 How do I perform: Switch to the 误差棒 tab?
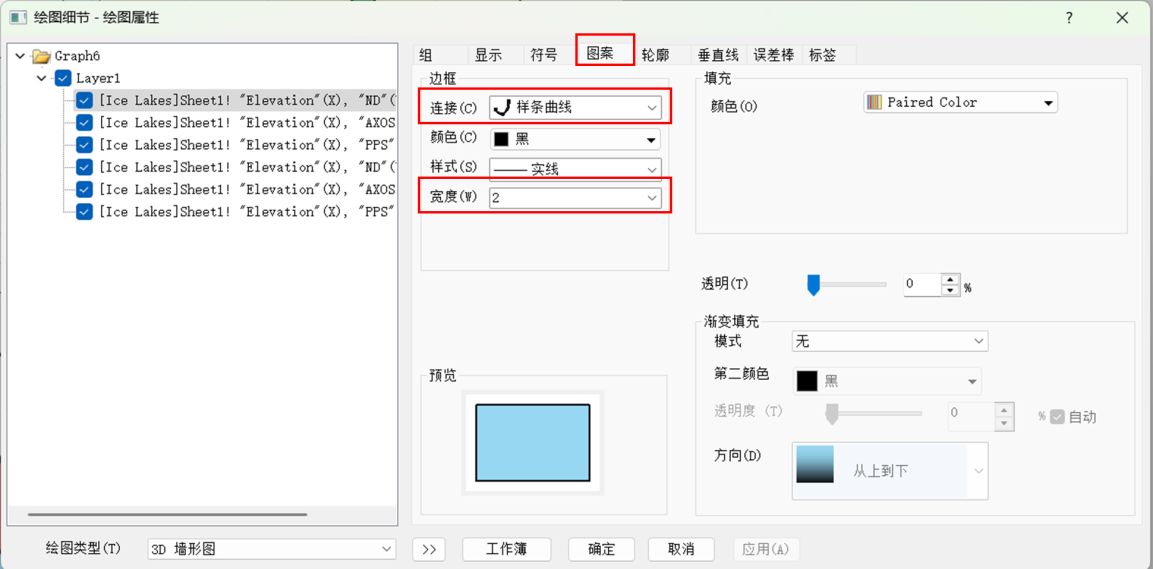773,55
